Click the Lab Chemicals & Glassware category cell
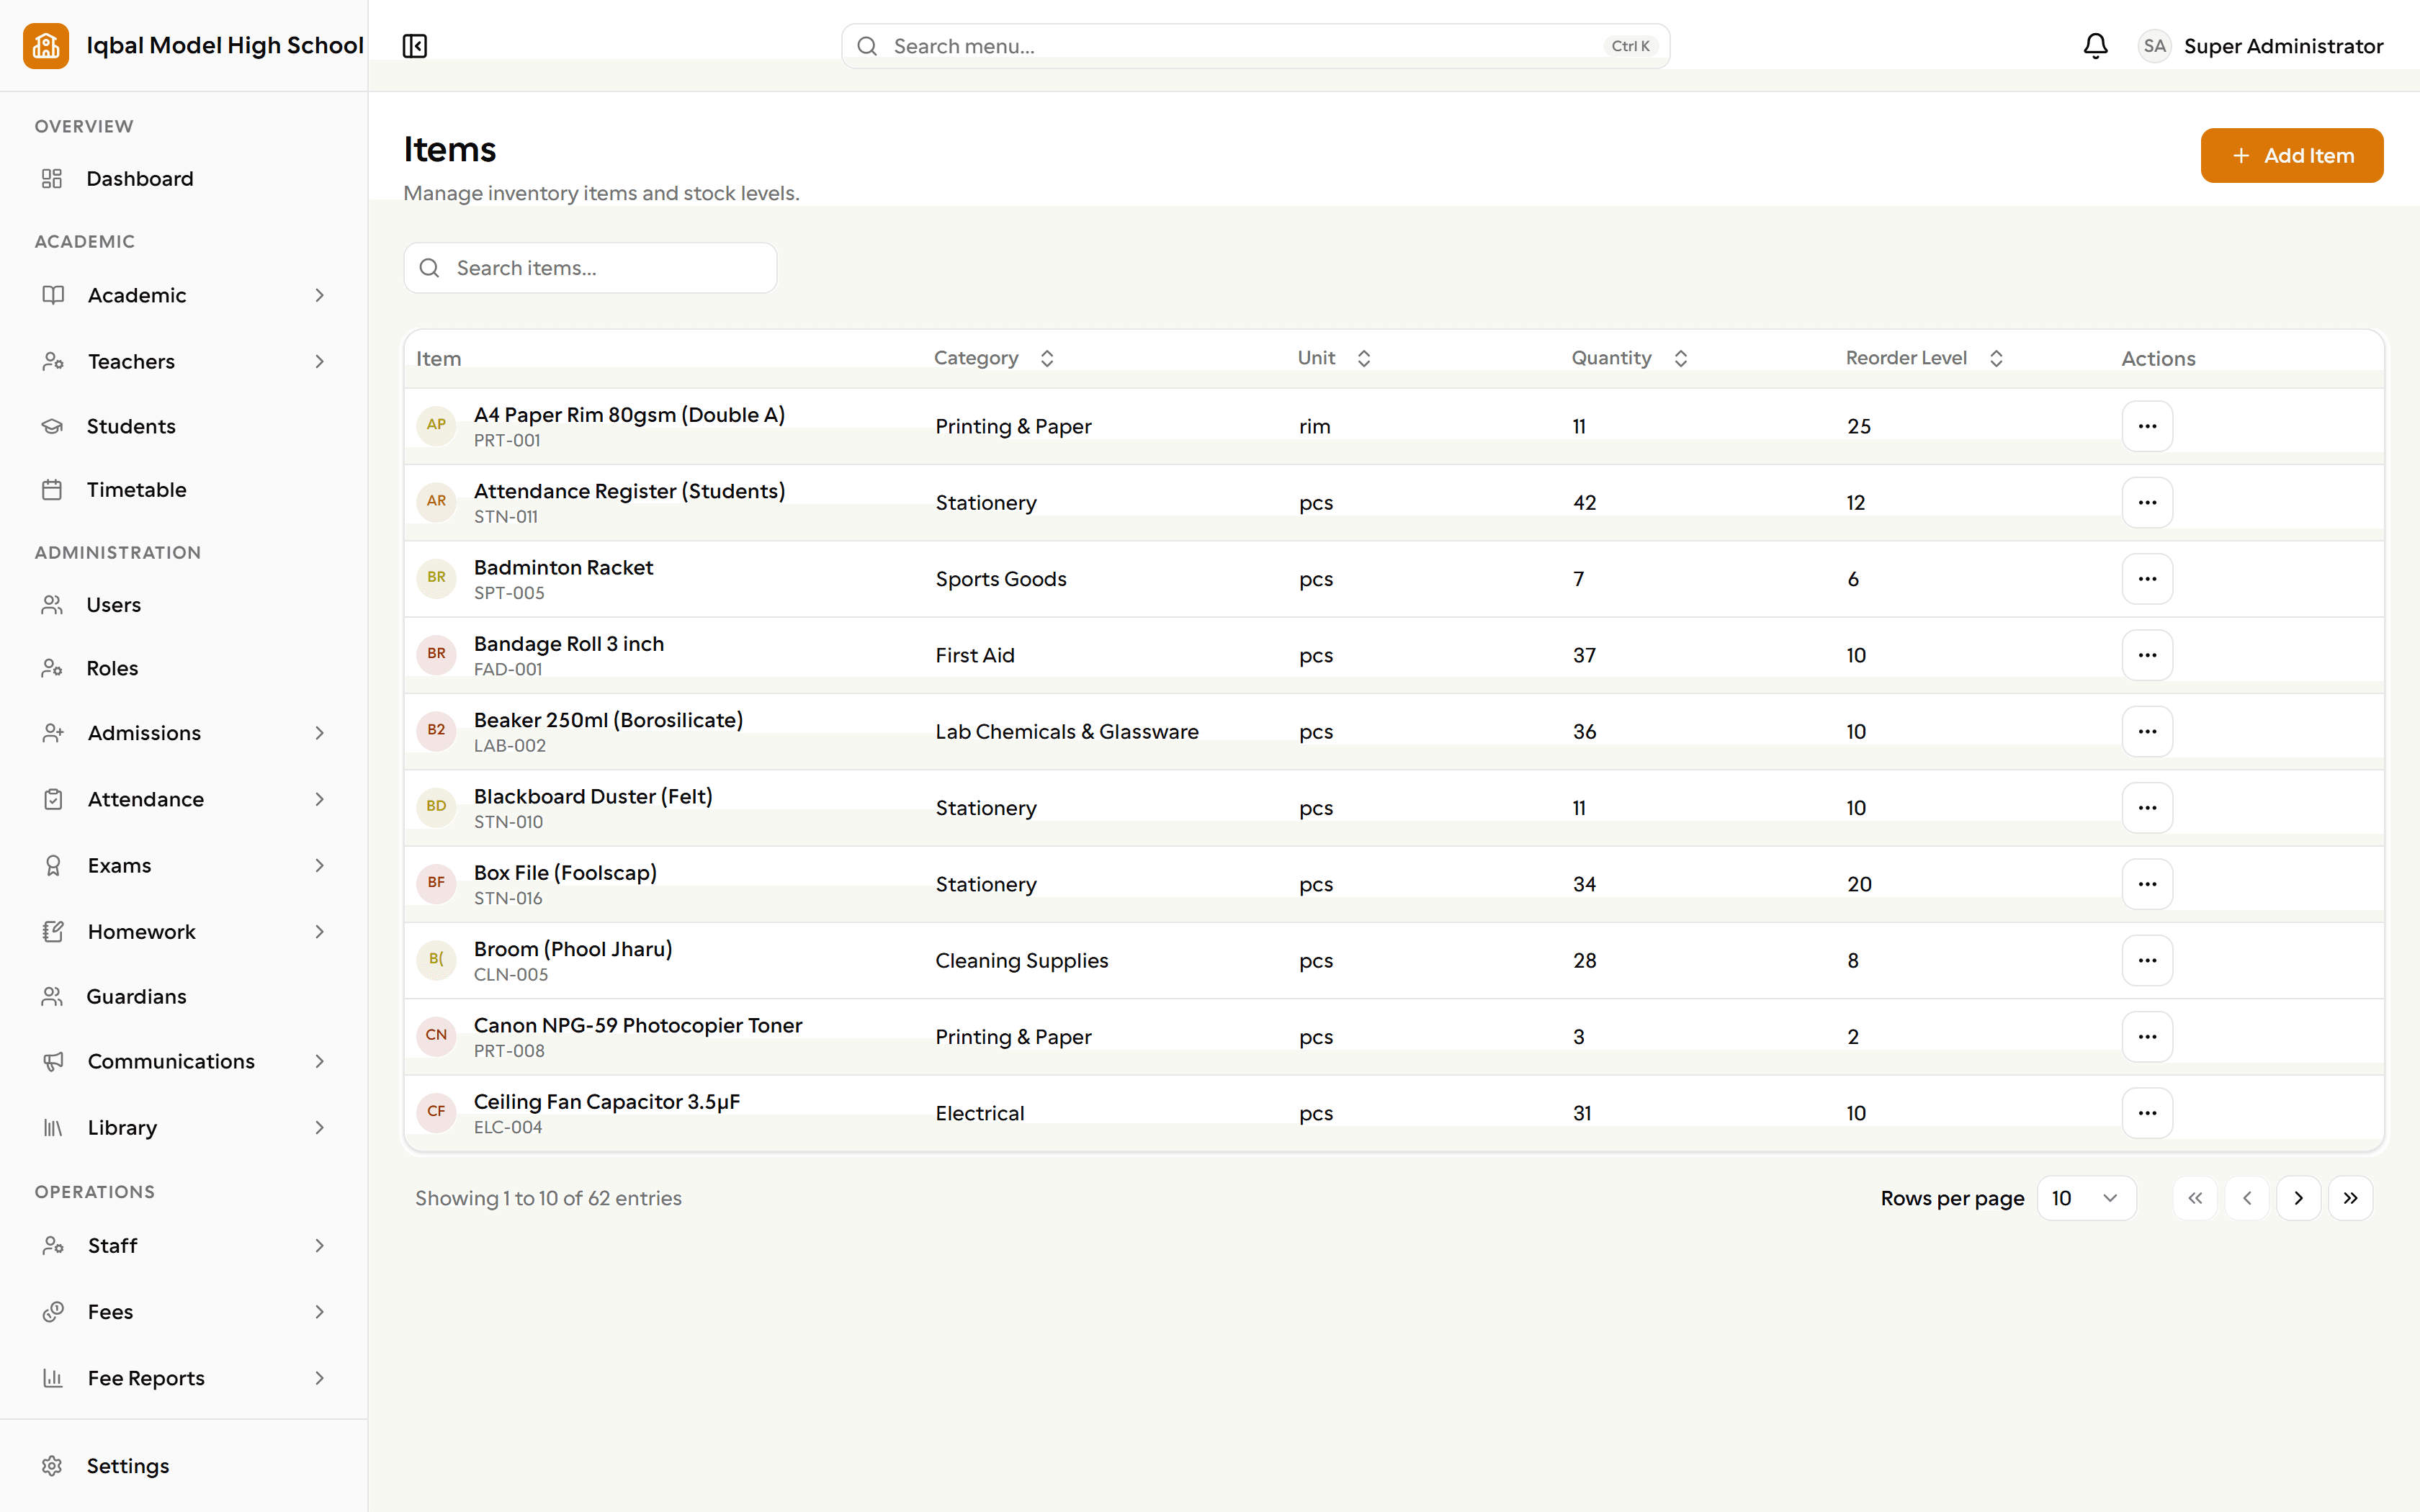The width and height of the screenshot is (2420, 1512). tap(1067, 731)
